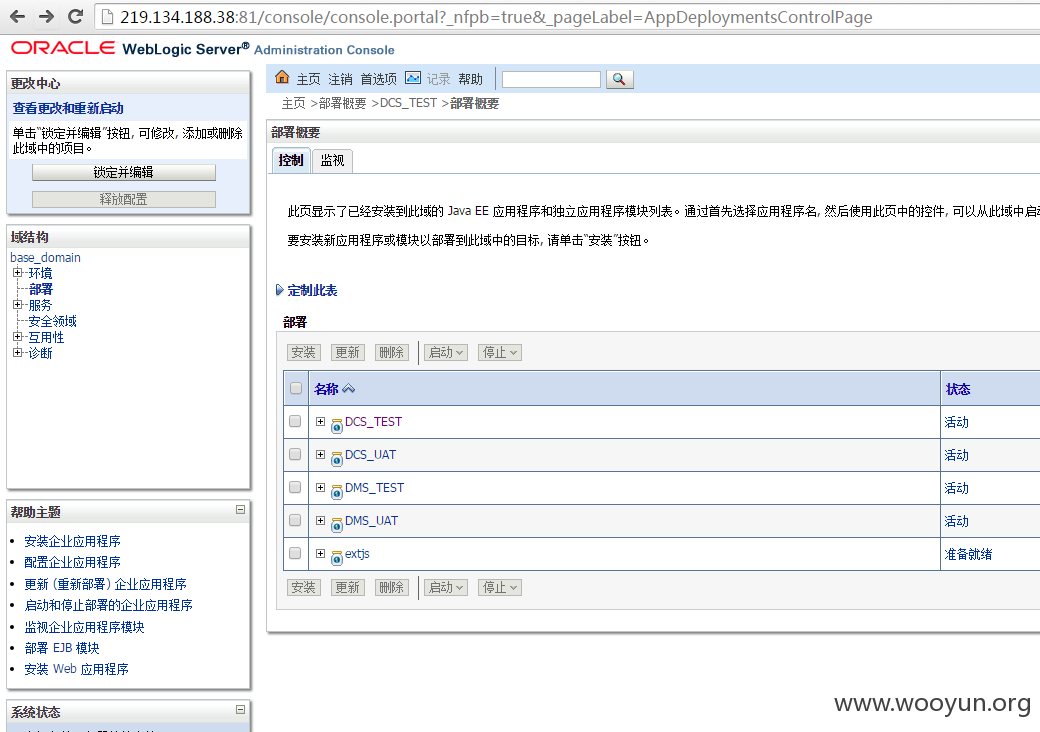The width and height of the screenshot is (1040, 732).
Task: Open the 查看更改和重新启动 link
Action: point(68,108)
